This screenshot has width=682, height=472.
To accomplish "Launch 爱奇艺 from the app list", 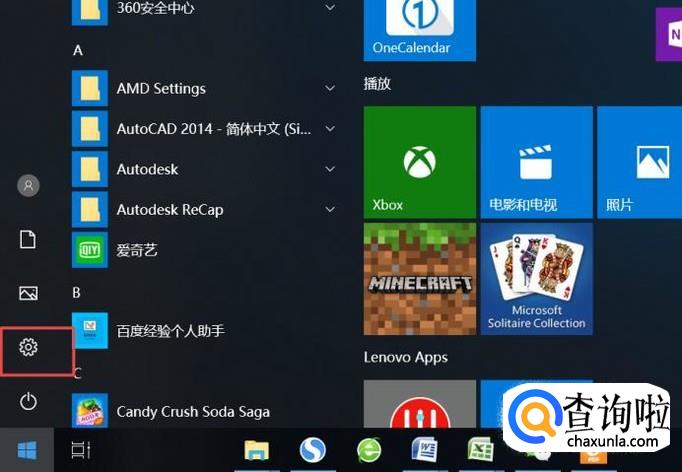I will (204, 250).
